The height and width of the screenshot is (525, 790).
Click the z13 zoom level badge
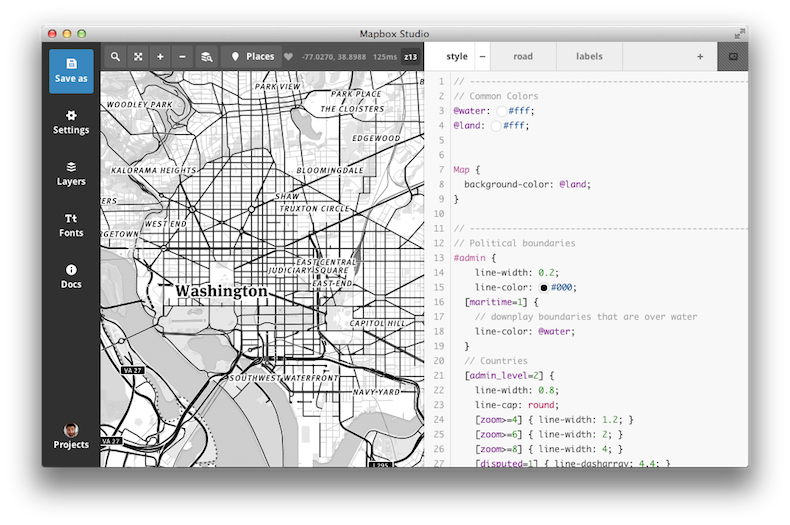click(410, 57)
